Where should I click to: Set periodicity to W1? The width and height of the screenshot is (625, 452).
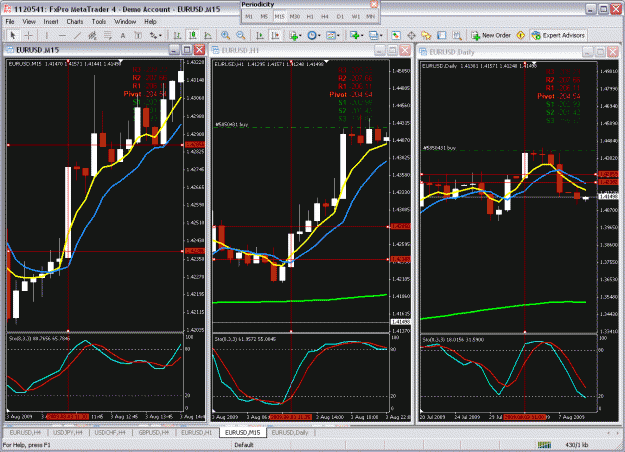click(x=355, y=16)
